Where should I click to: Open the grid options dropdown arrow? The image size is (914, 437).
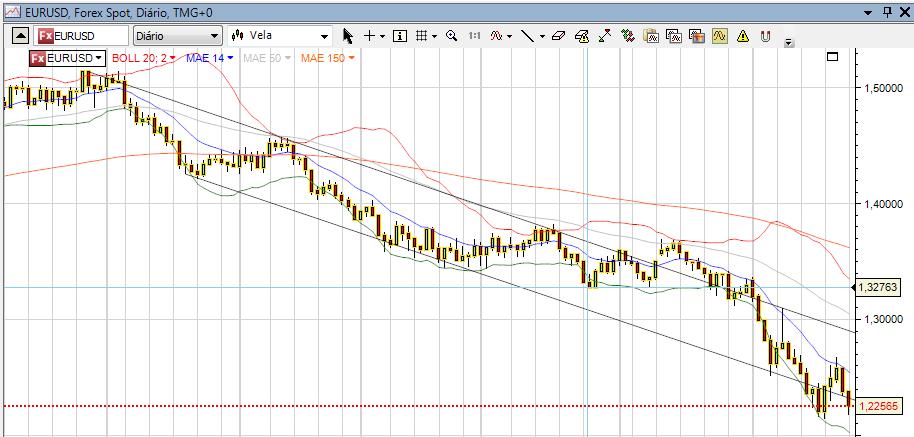click(x=435, y=36)
